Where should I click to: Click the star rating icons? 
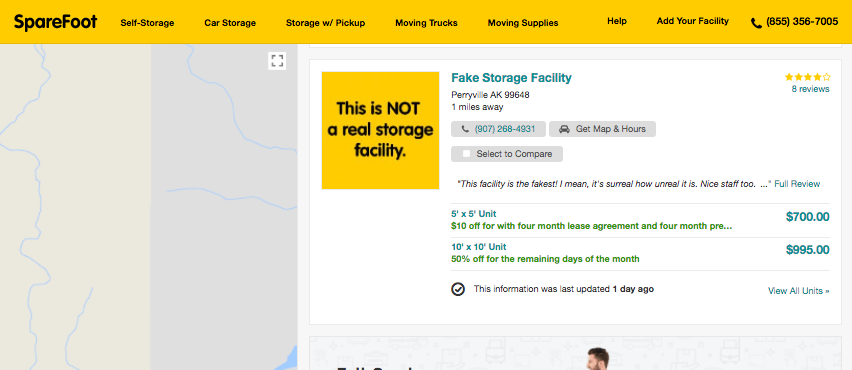point(807,77)
